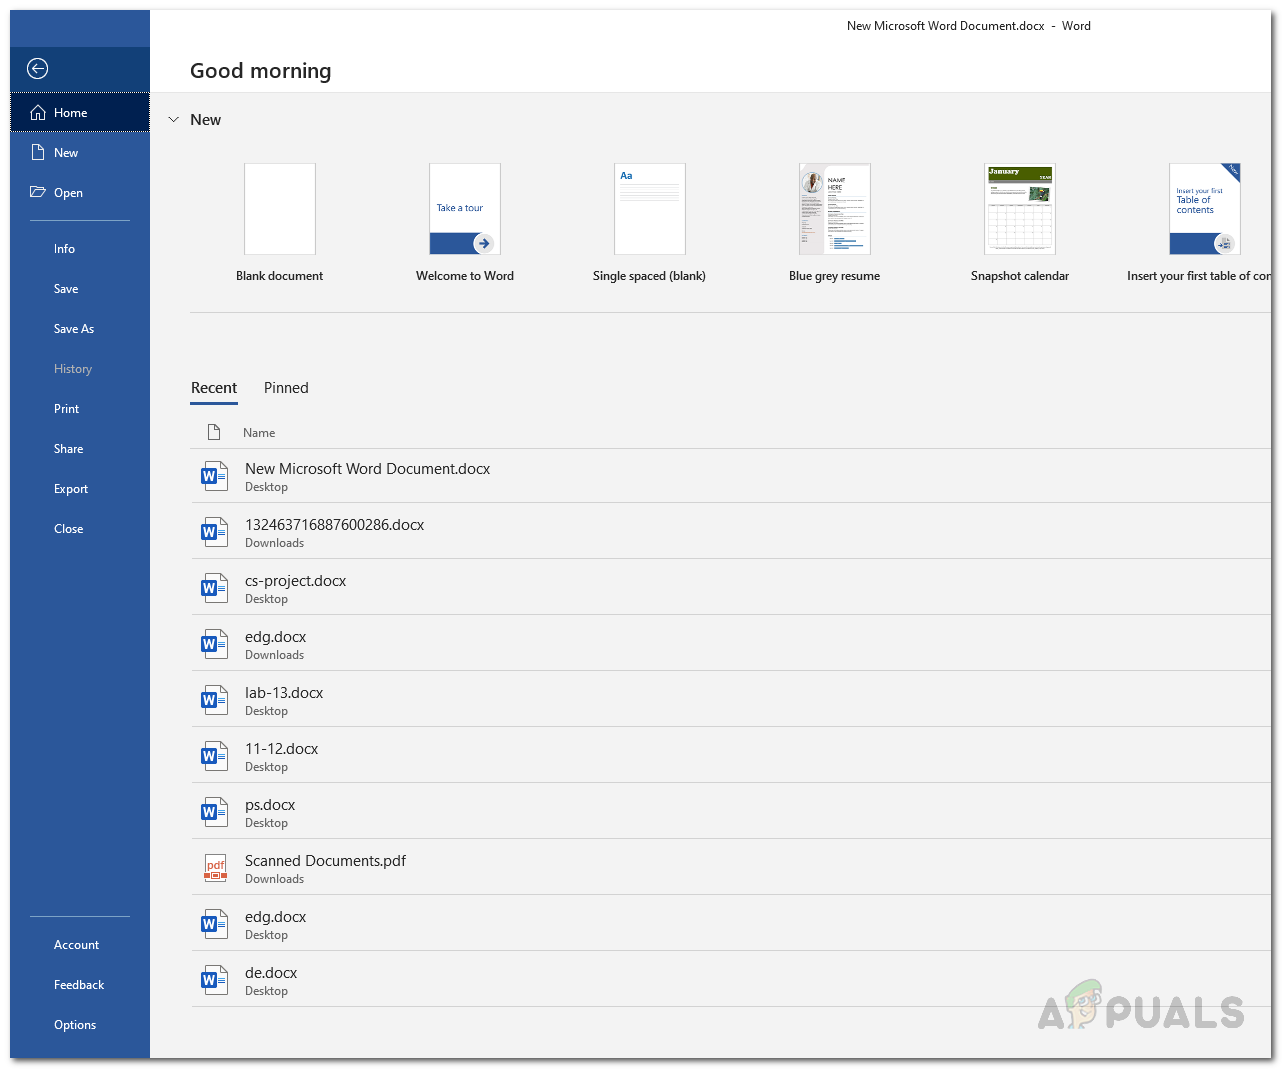Image resolution: width=1282 pixels, height=1069 pixels.
Task: Switch to the Pinned tab
Action: coord(286,388)
